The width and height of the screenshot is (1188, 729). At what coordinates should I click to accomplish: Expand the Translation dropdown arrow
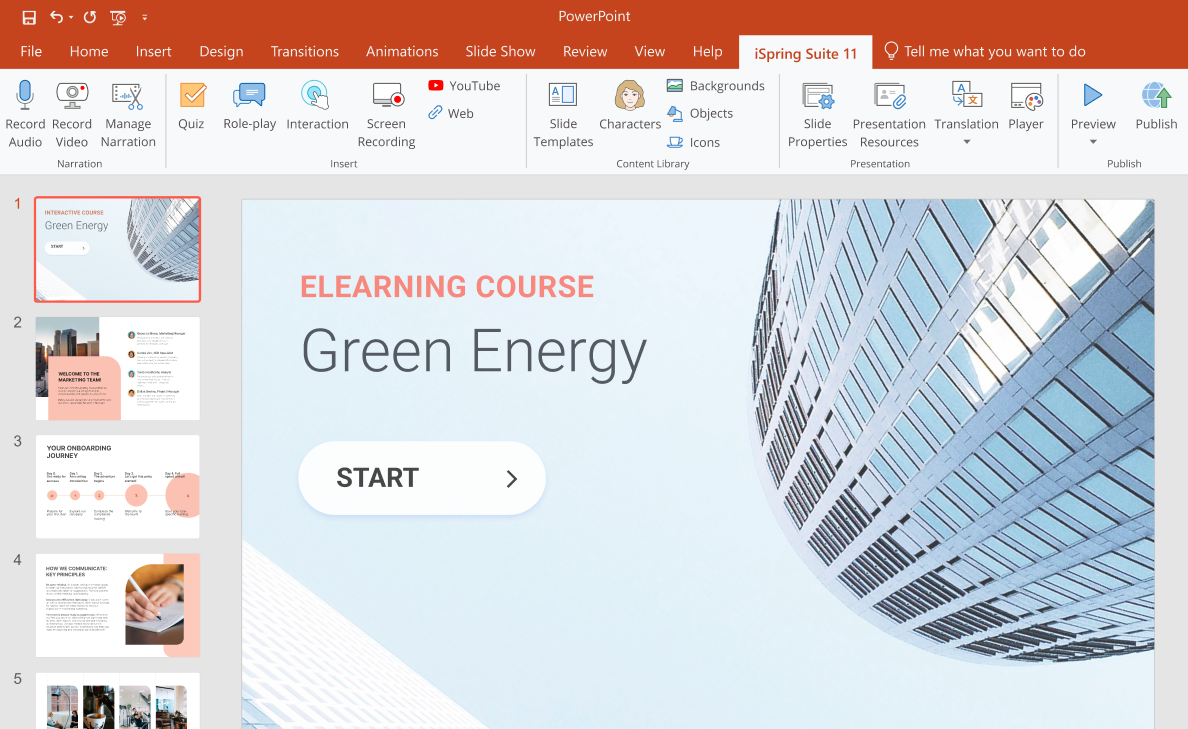tap(966, 142)
